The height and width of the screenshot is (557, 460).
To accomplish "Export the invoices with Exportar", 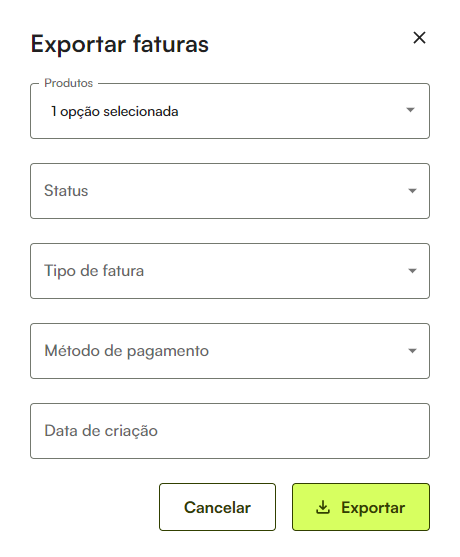I will click(x=361, y=507).
